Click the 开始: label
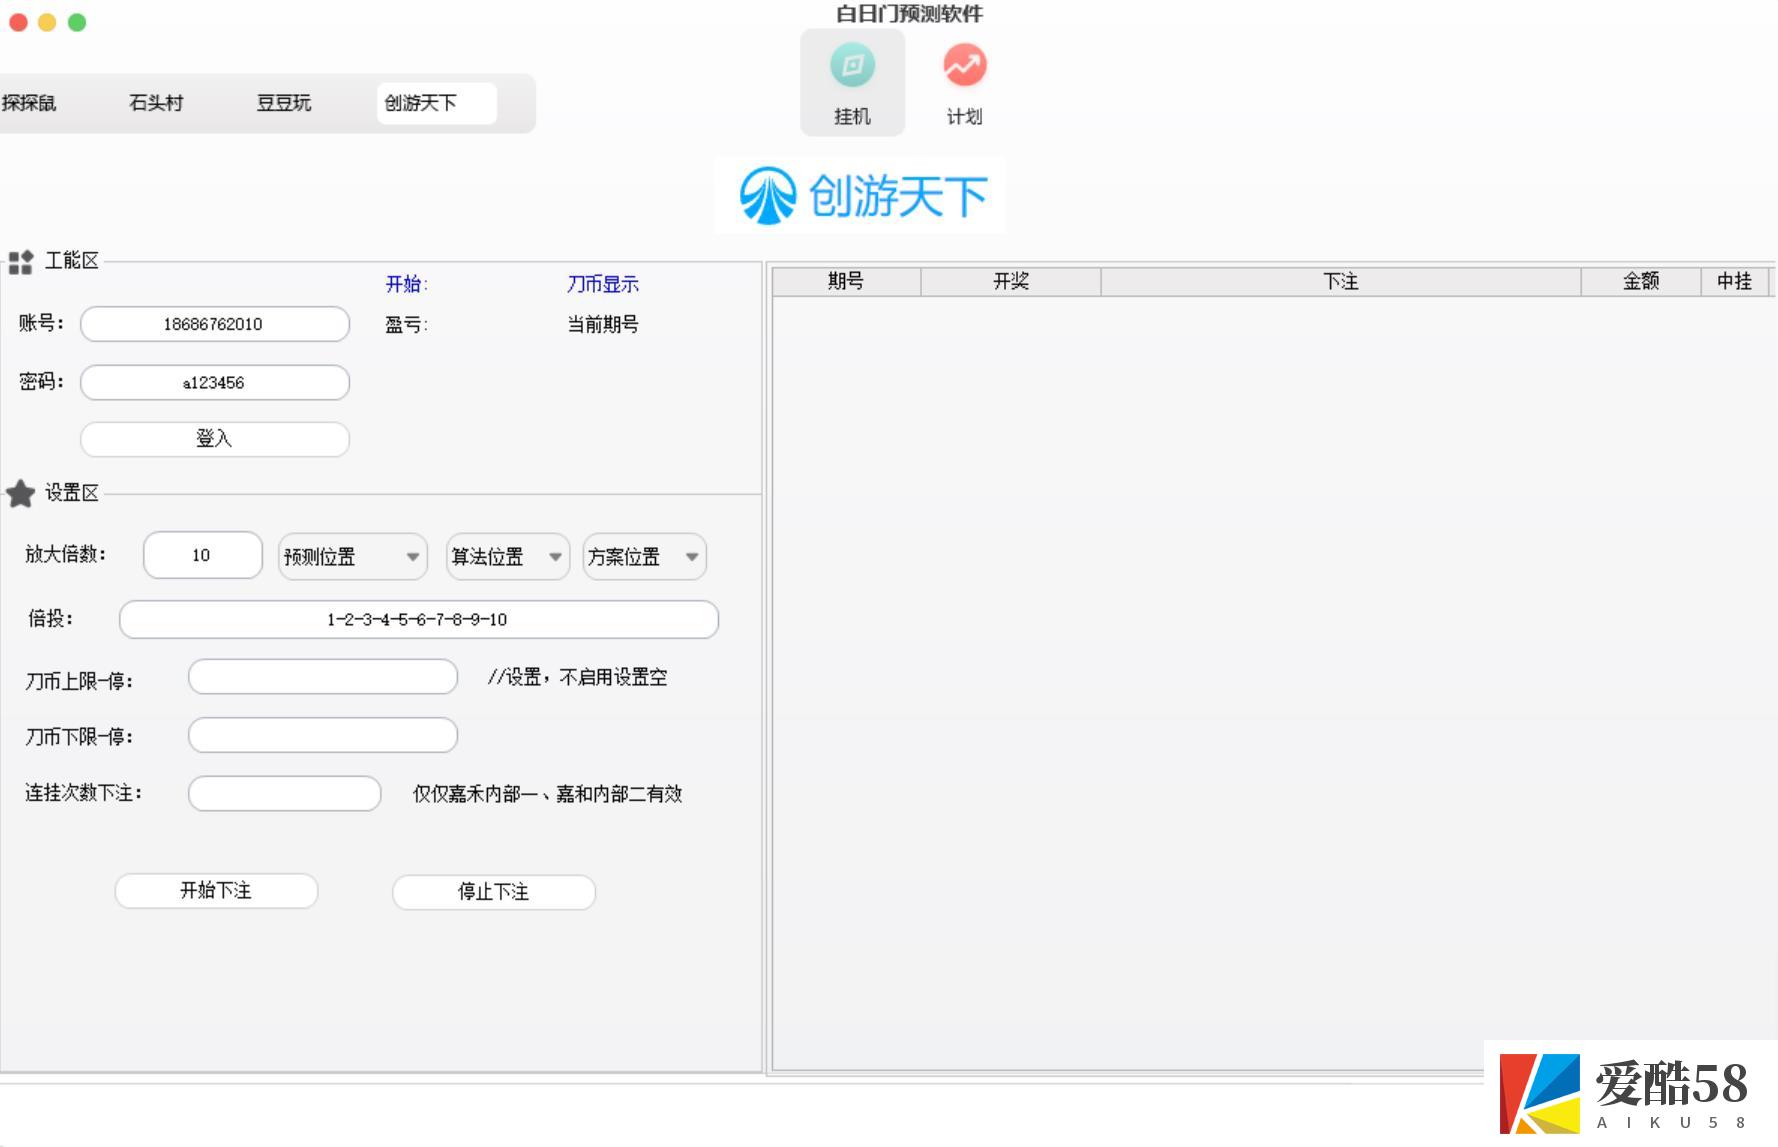The image size is (1778, 1147). click(407, 284)
